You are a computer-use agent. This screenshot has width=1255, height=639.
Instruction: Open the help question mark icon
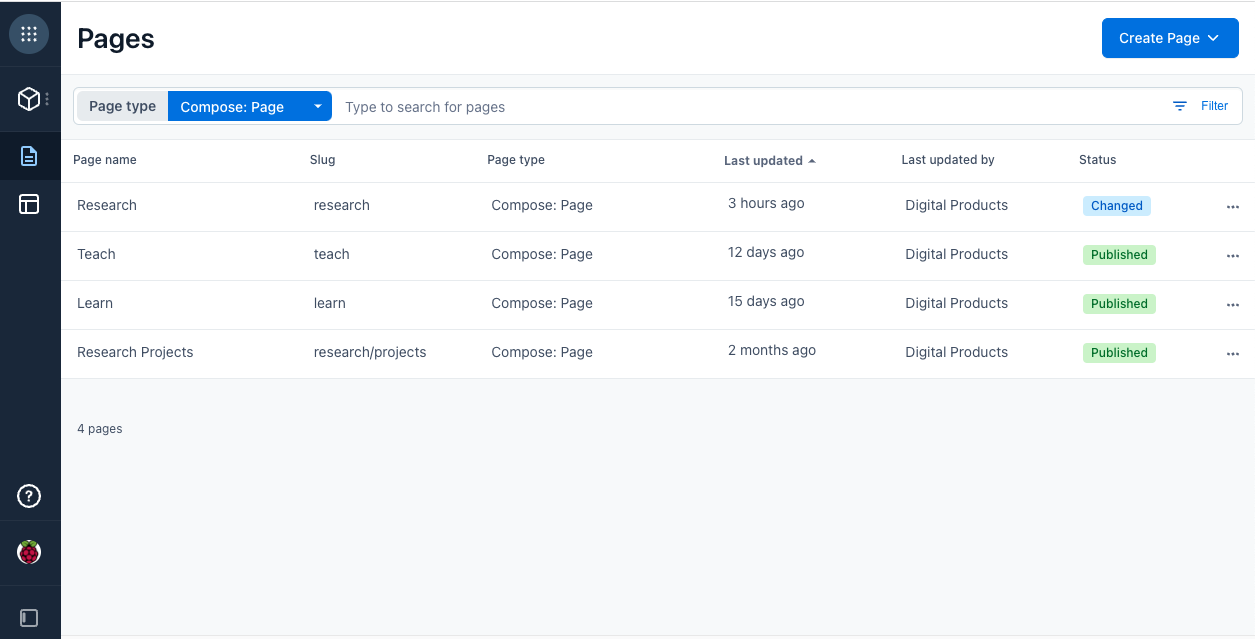29,495
